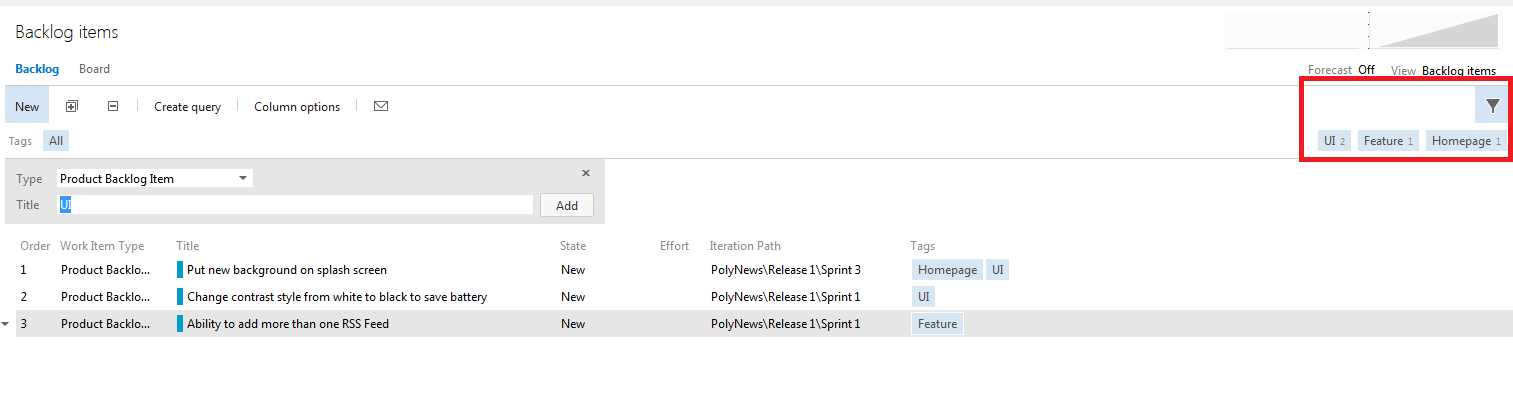Select the All tags filter
This screenshot has height=395, width=1513.
point(56,141)
